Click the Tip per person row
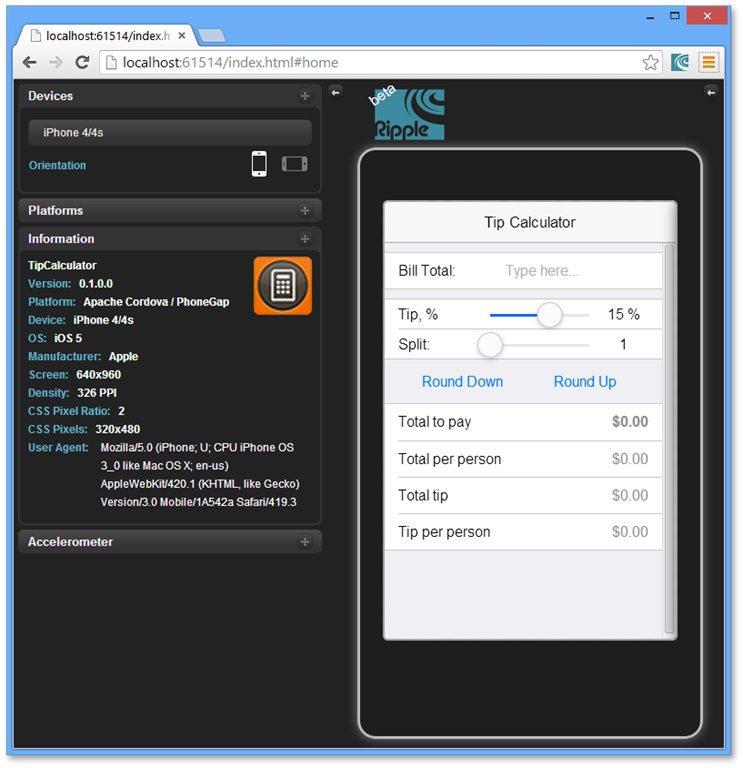The height and width of the screenshot is (768, 743). [x=524, y=531]
